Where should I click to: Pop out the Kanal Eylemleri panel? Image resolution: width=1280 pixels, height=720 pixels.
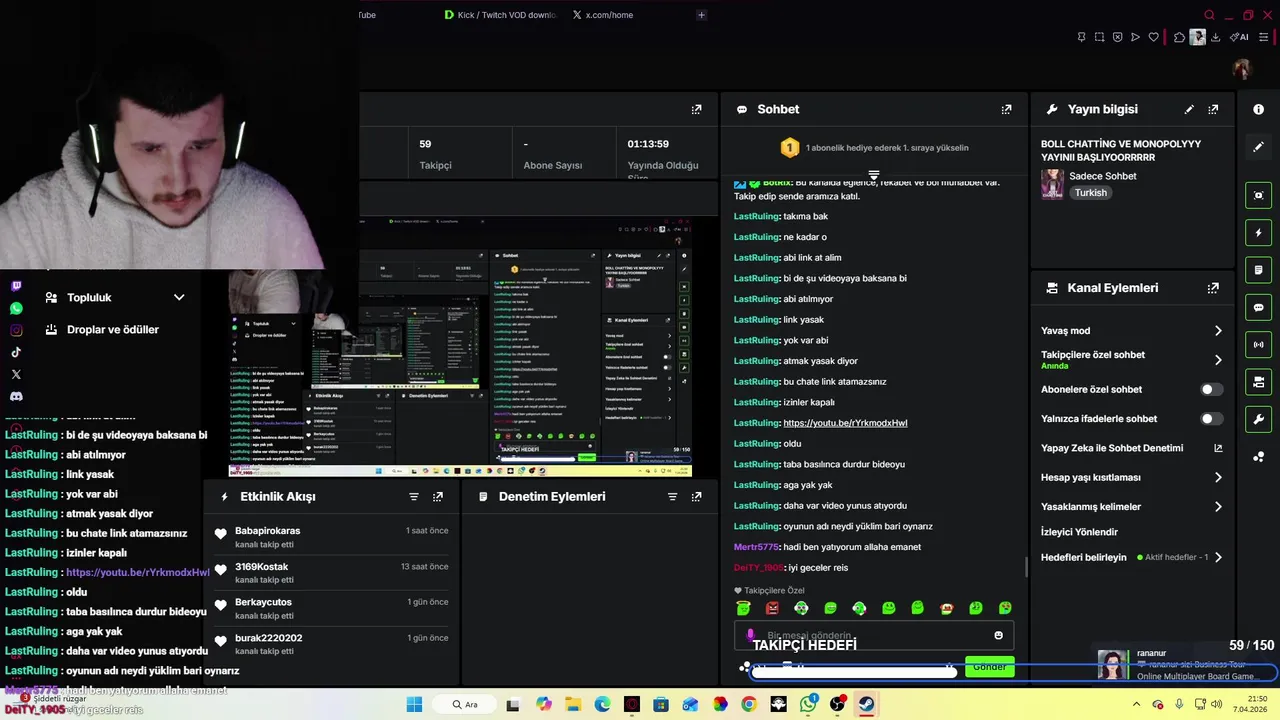pos(1213,288)
